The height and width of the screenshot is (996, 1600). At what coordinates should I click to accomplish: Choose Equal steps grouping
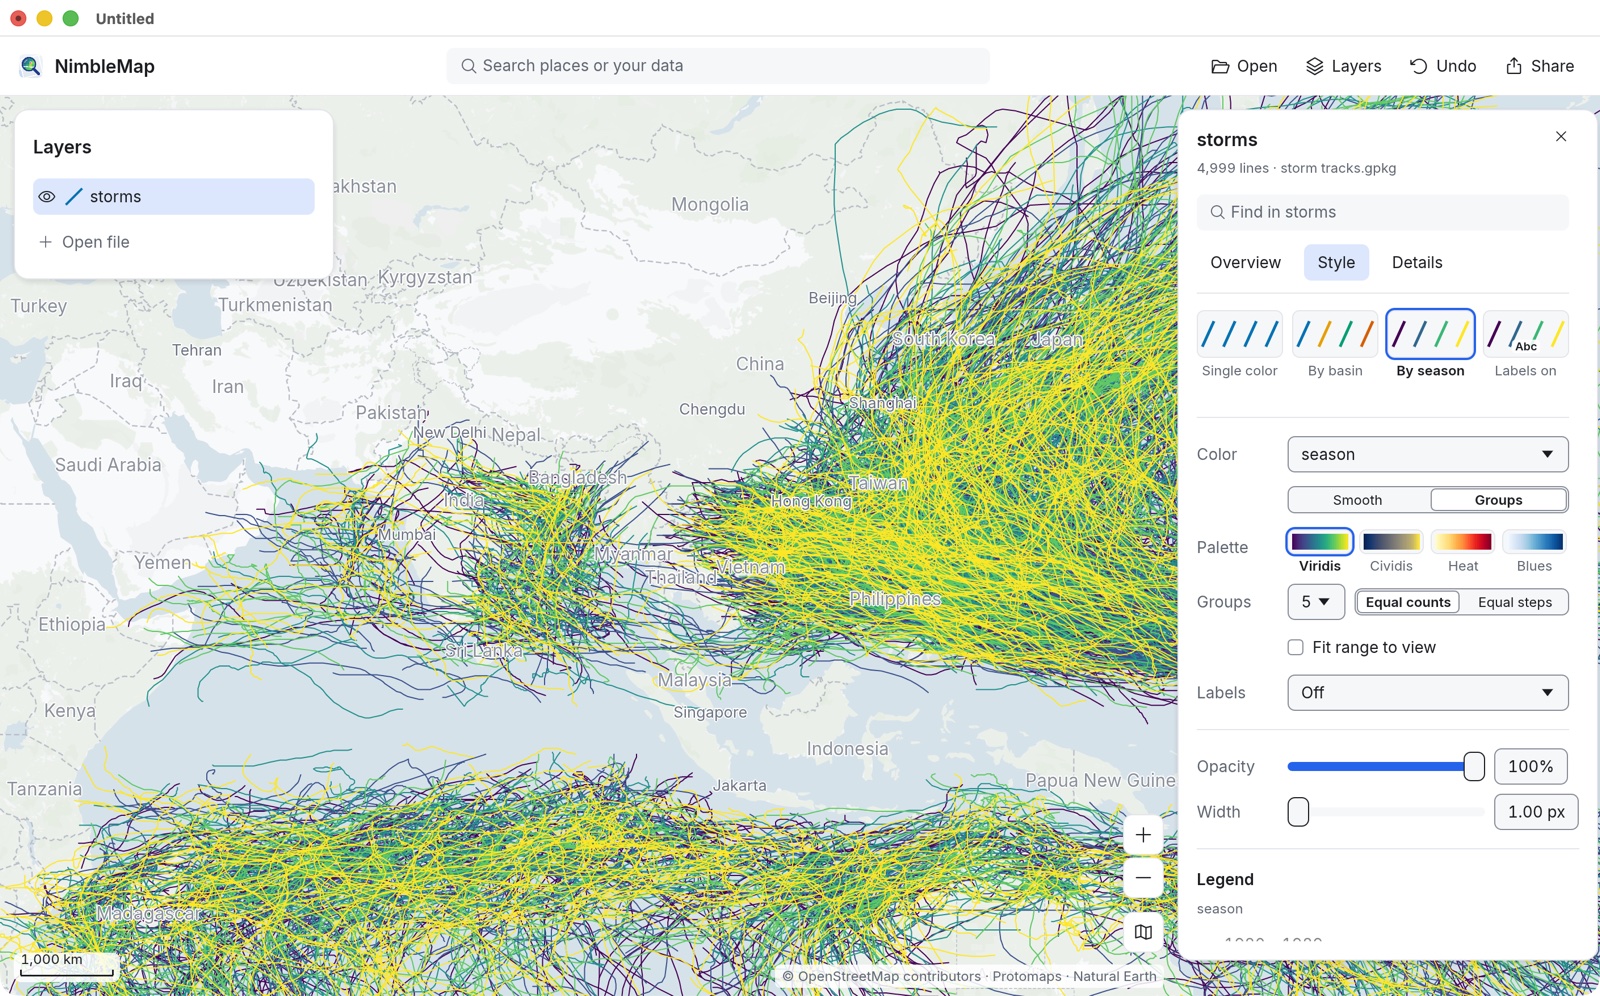point(1515,602)
